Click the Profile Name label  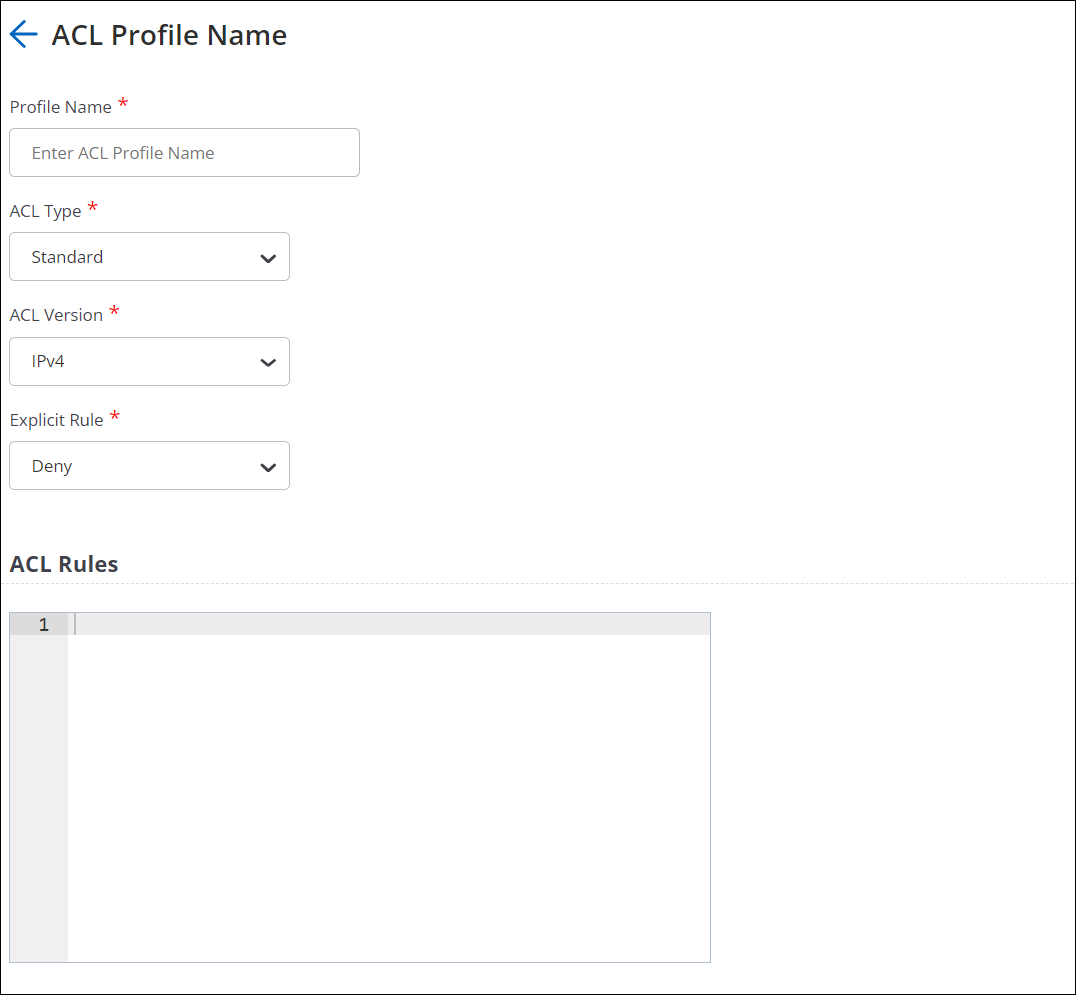point(60,107)
